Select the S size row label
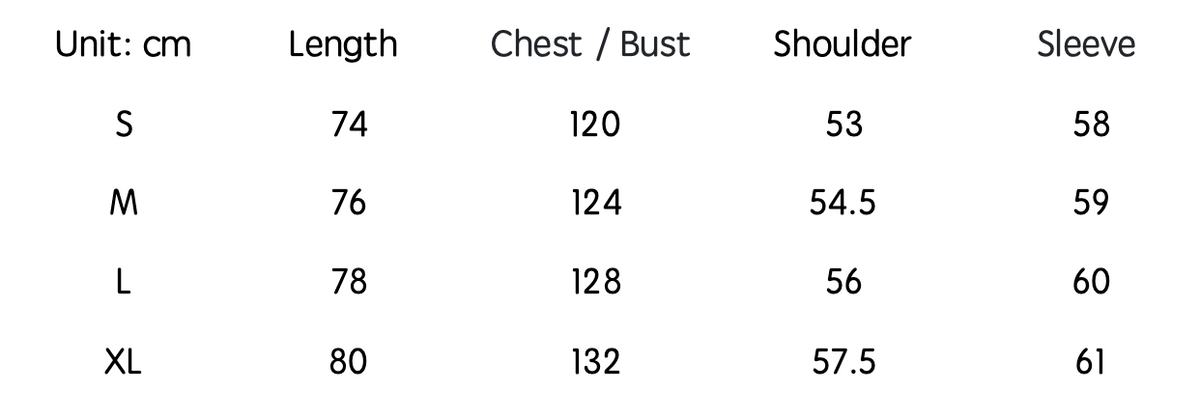This screenshot has width=1200, height=419. tap(123, 125)
